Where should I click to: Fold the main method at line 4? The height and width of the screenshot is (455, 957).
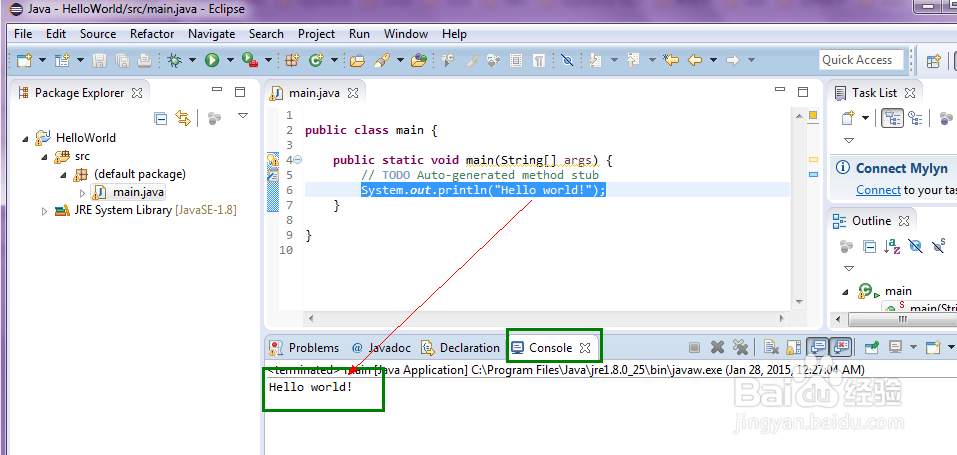pyautogui.click(x=298, y=160)
